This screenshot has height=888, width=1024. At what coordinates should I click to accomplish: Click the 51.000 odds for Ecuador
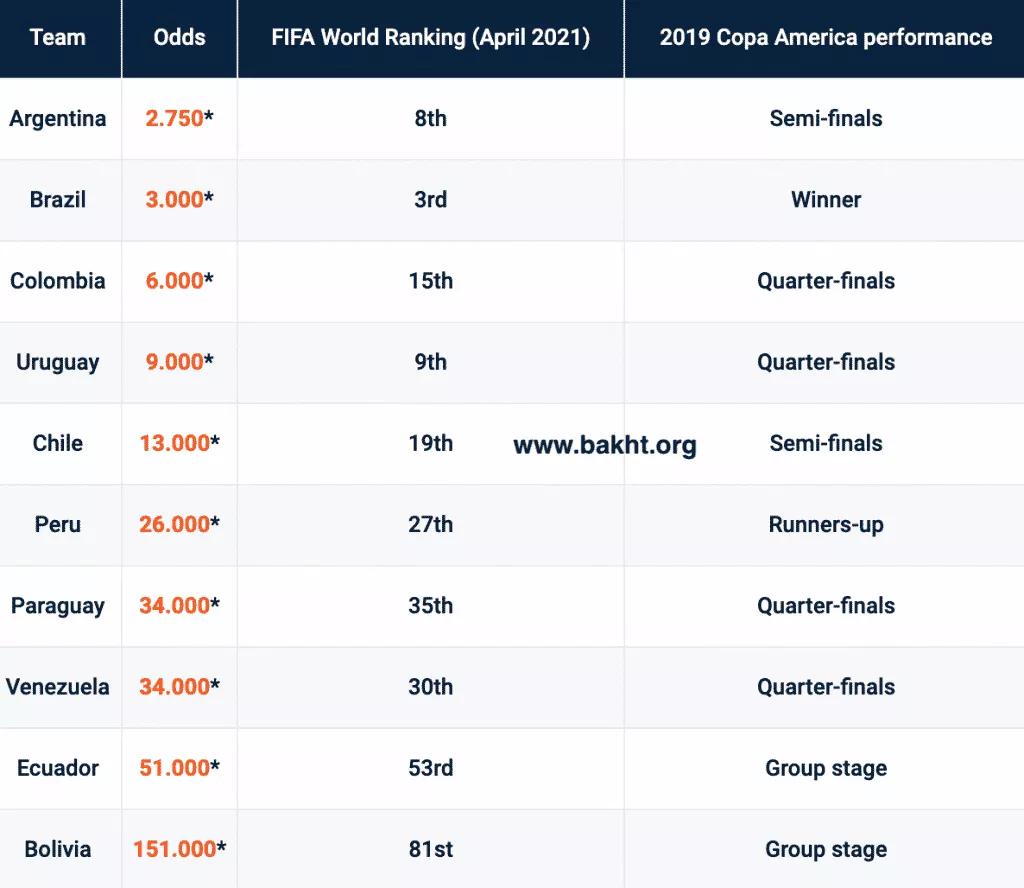(x=174, y=768)
